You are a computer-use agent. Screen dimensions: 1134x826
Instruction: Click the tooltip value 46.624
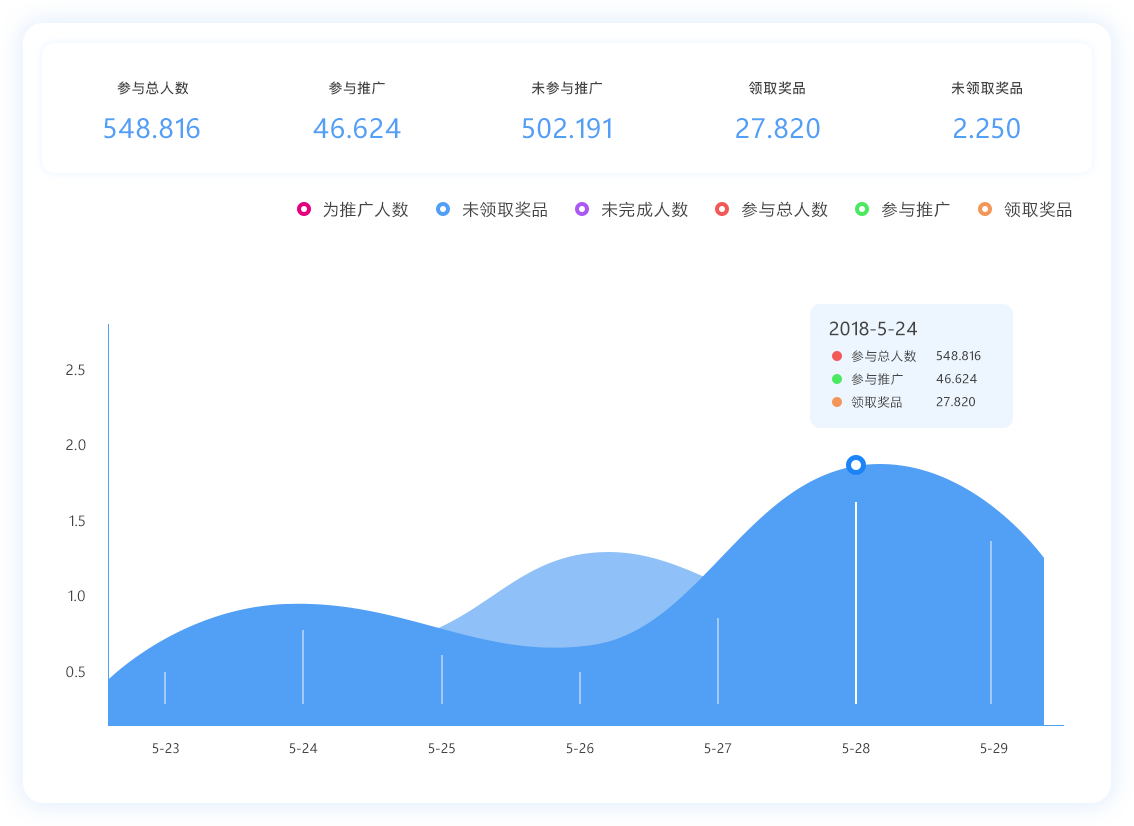point(956,379)
